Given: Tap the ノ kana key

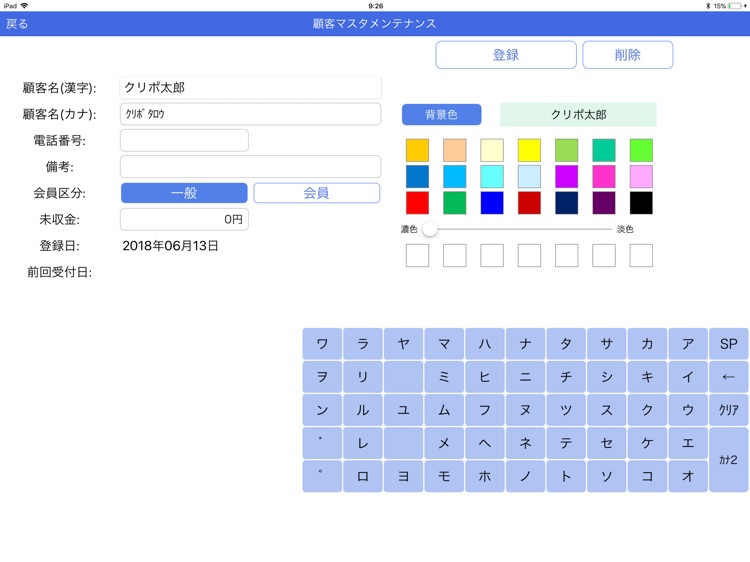Looking at the screenshot, I should pos(525,476).
